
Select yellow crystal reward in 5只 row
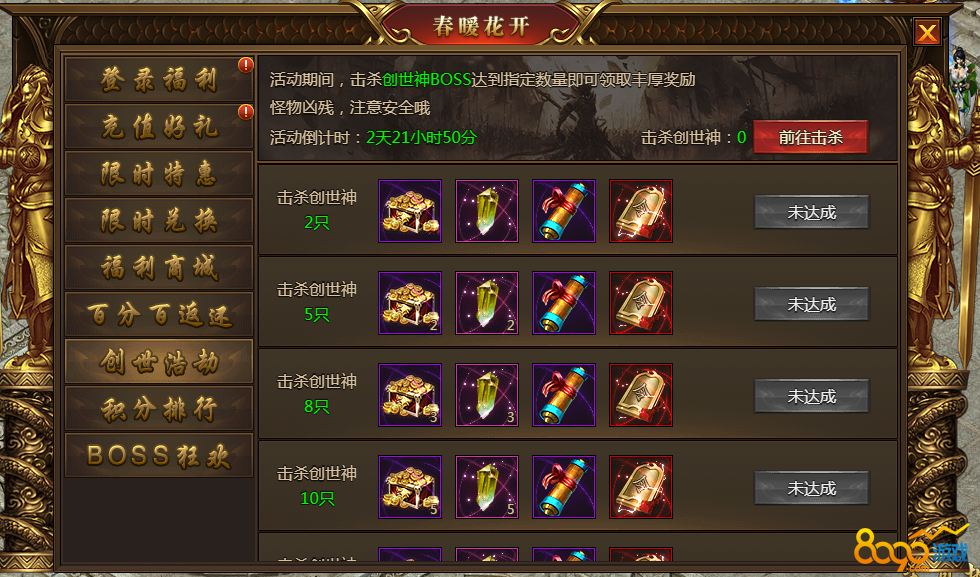pyautogui.click(x=487, y=303)
